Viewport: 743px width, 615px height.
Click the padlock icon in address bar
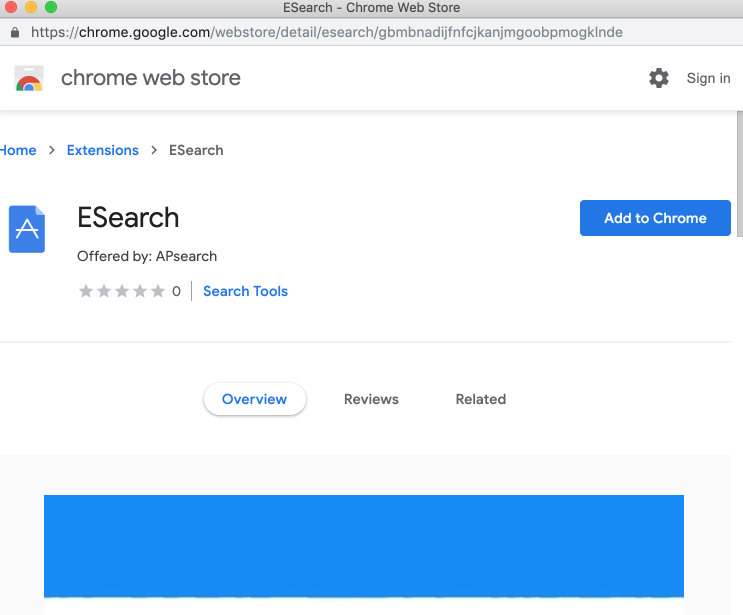pos(15,32)
